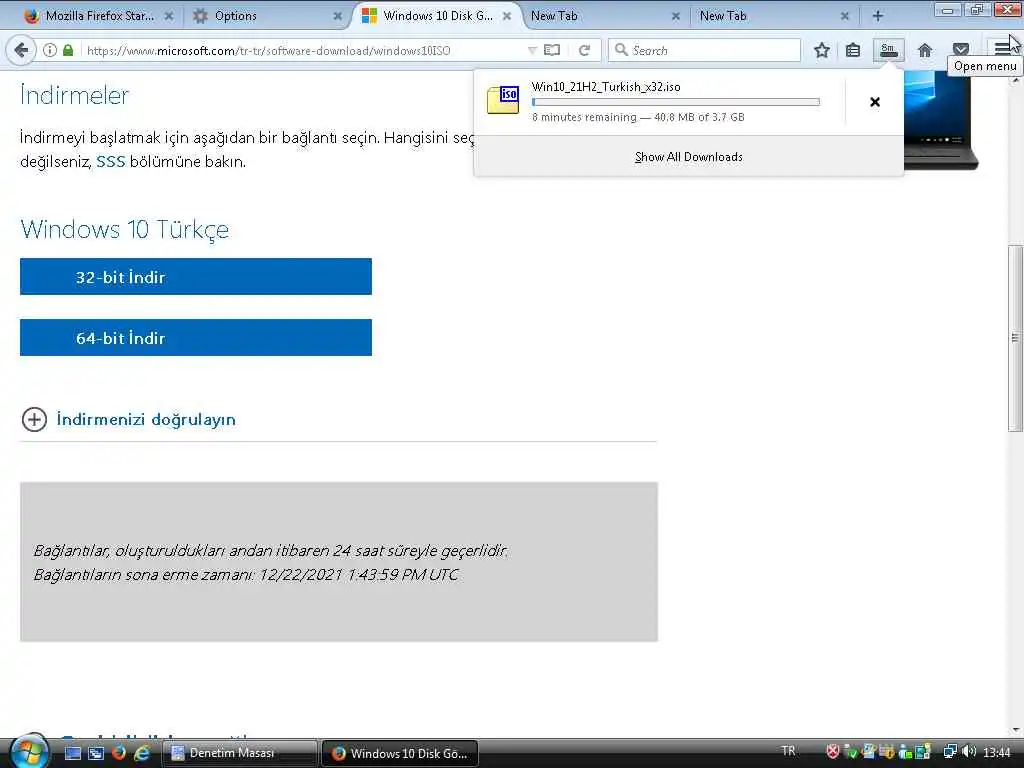Click the 32-bit İndir button
1024x768 pixels.
pos(196,276)
